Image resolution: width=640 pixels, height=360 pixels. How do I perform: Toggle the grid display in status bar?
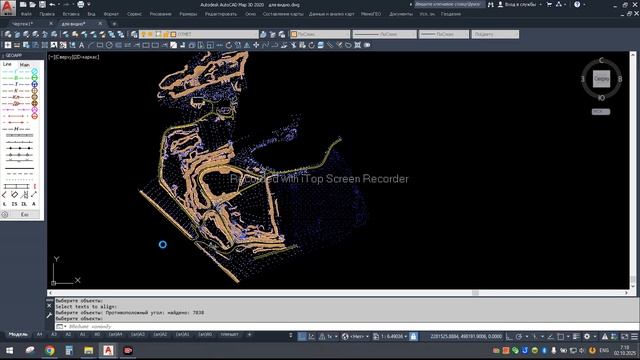pyautogui.click(x=302, y=337)
